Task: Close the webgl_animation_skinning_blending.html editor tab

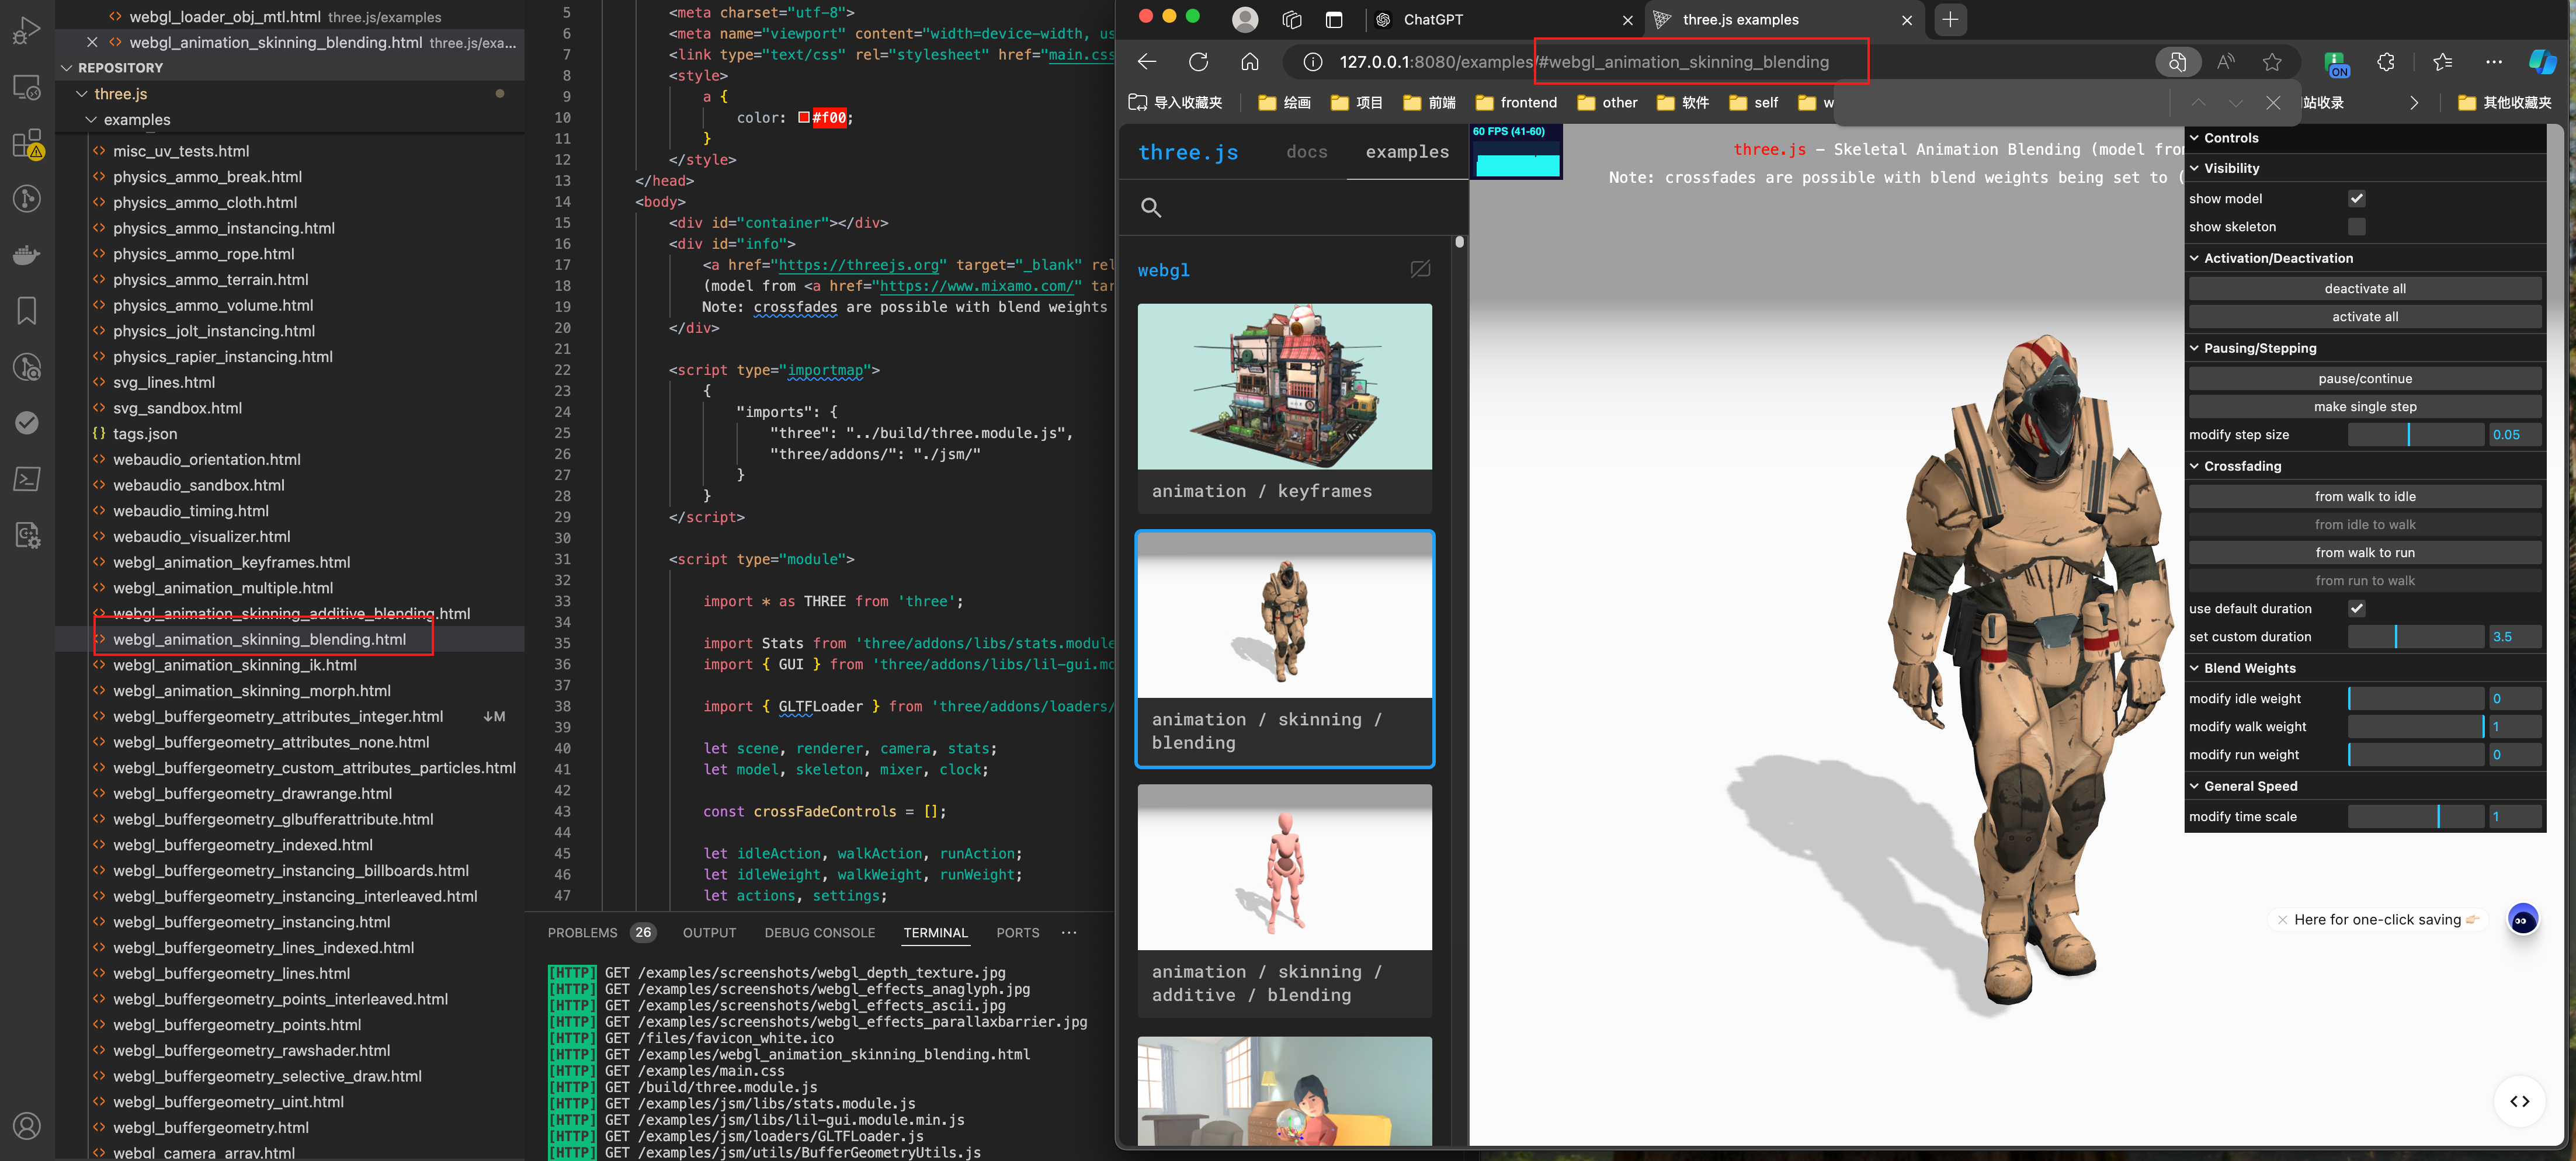Action: click(x=92, y=42)
